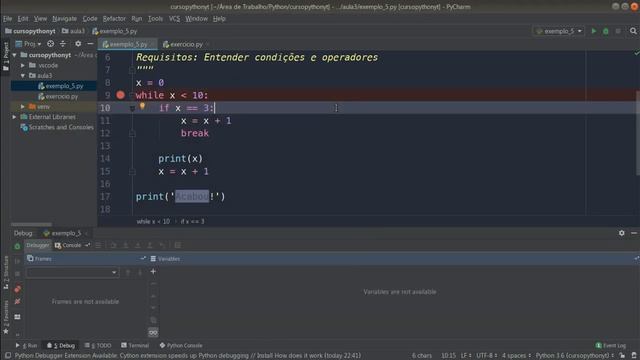Screen dimensions: 640x360
Task: Expand External Libraries node
Action: tap(15, 117)
